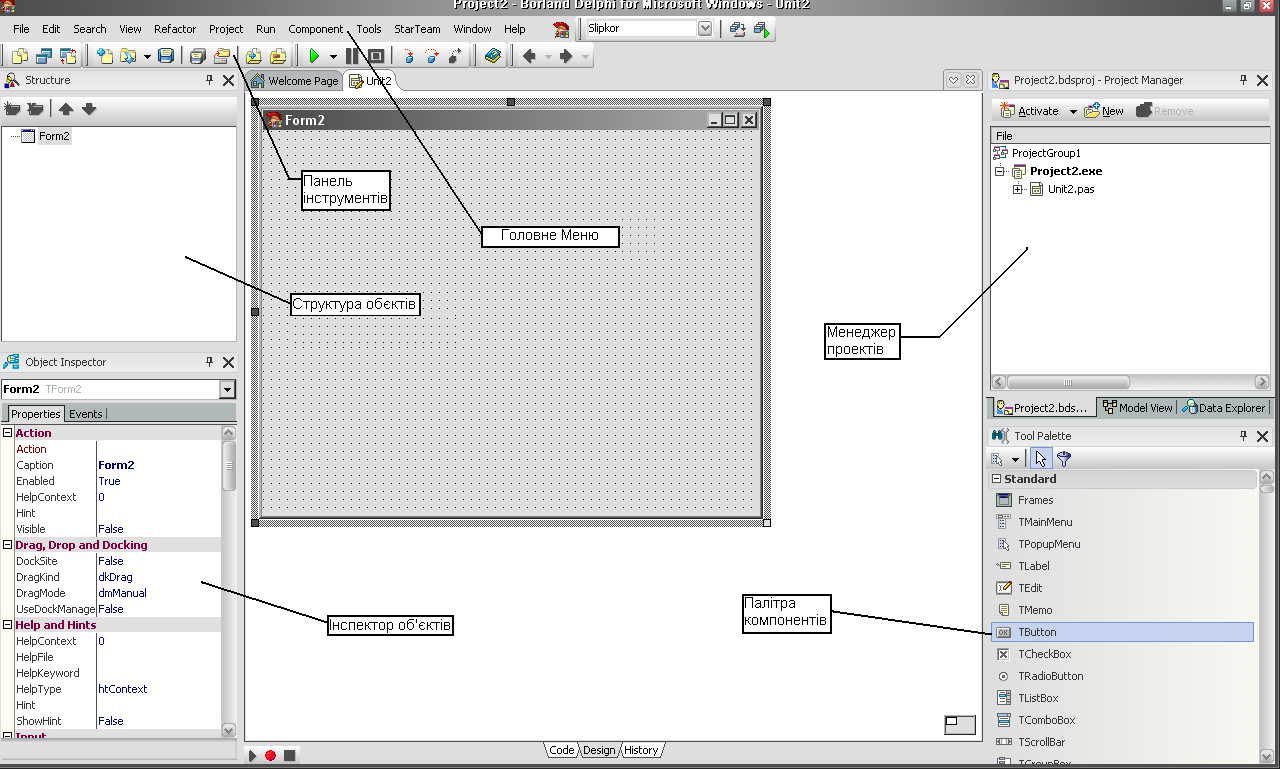Select the TCheckBox component
The image size is (1280, 769).
[x=1122, y=654]
